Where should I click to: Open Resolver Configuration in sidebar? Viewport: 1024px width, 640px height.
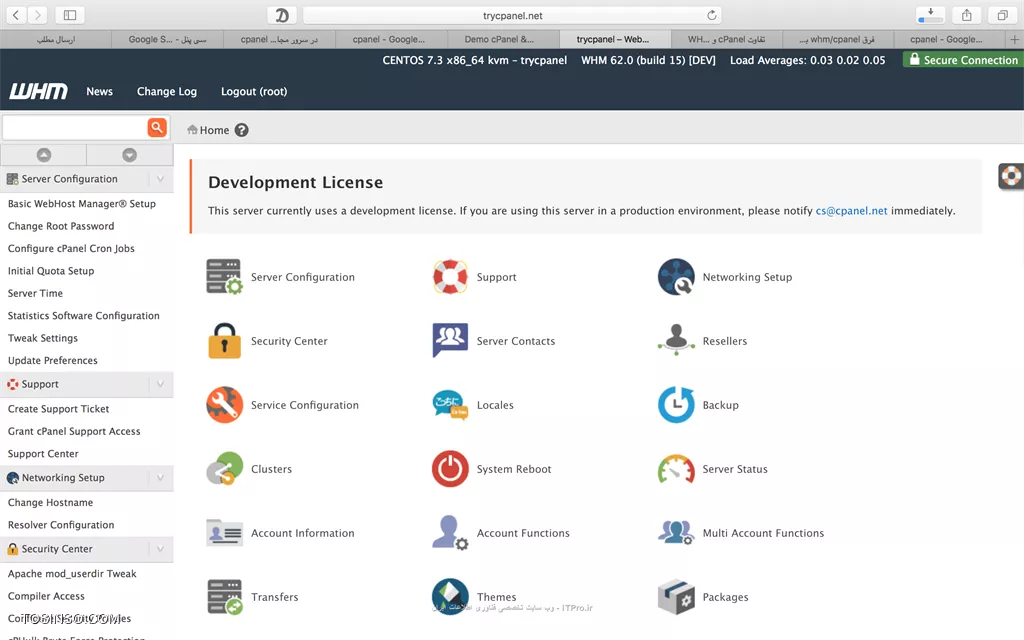61,524
